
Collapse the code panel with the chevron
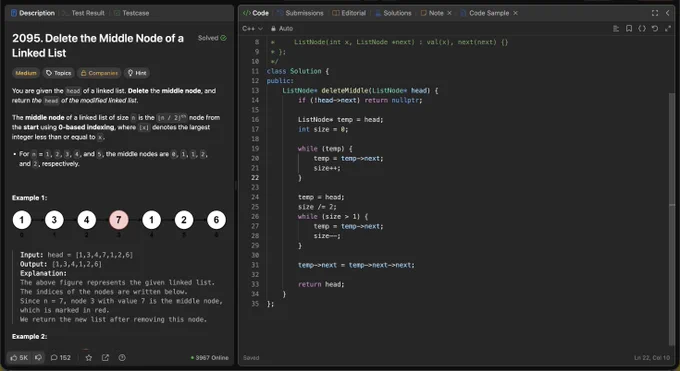pos(668,13)
